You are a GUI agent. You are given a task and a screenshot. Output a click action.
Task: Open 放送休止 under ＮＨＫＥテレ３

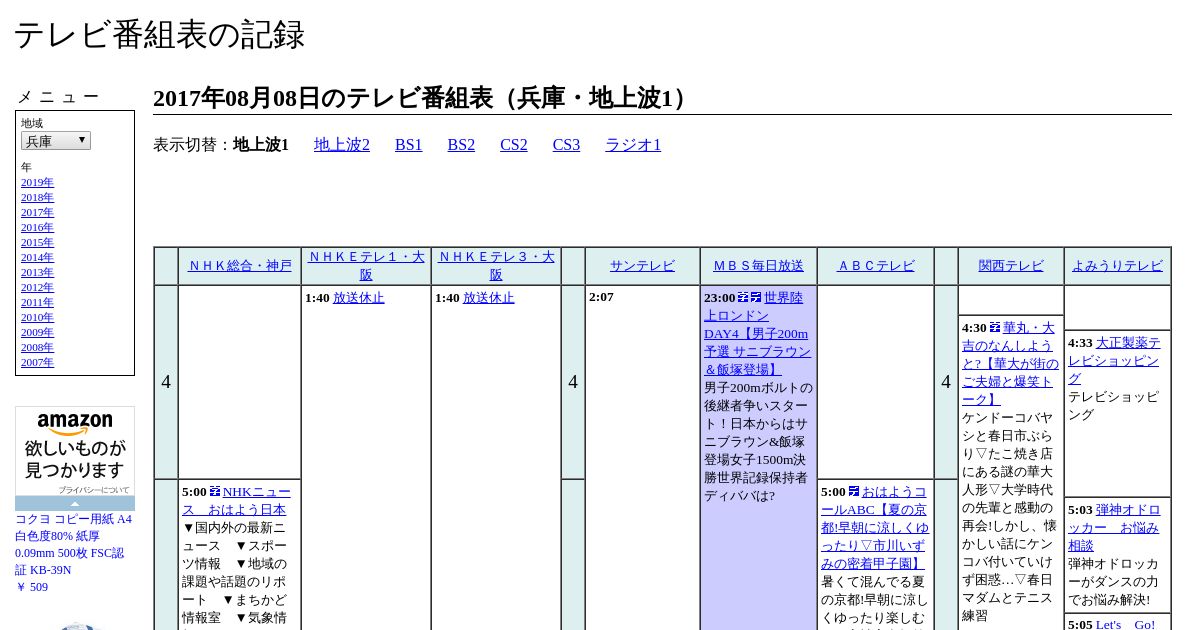click(489, 298)
